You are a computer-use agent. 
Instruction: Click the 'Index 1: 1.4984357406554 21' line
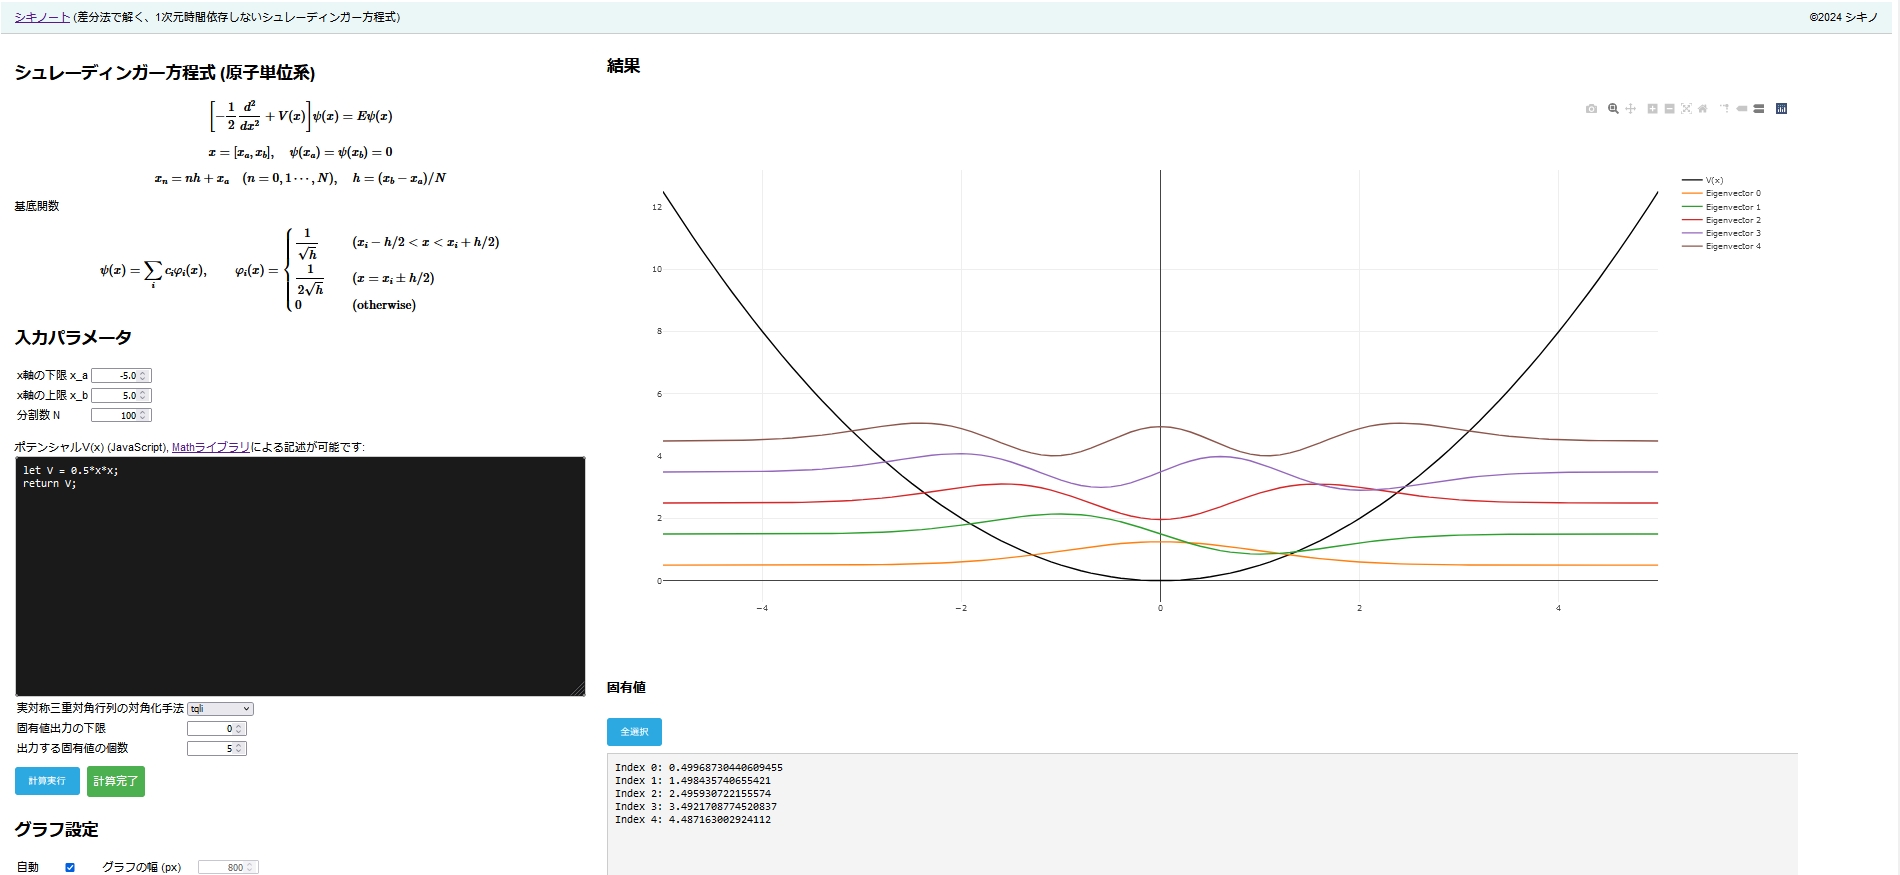(693, 781)
